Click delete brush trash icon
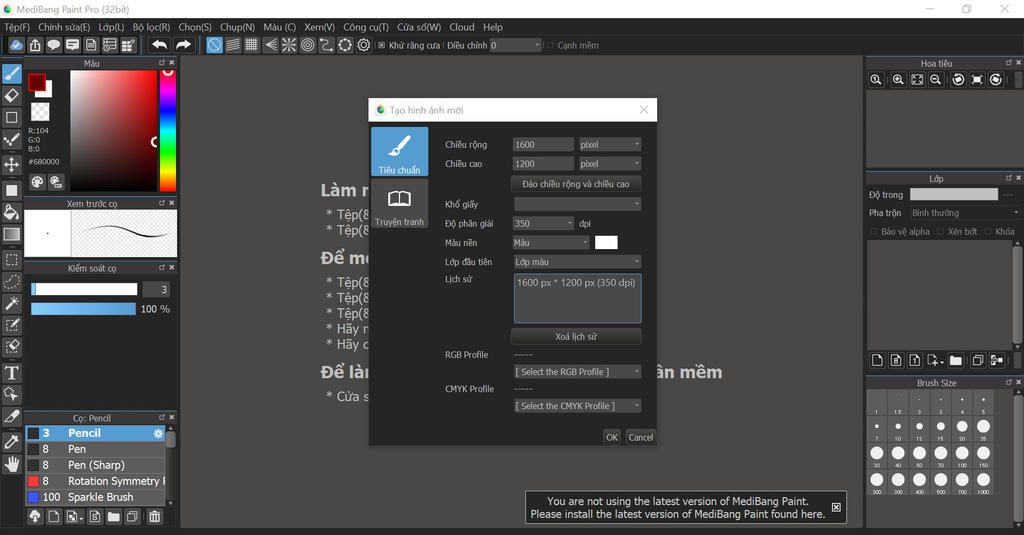 154,517
